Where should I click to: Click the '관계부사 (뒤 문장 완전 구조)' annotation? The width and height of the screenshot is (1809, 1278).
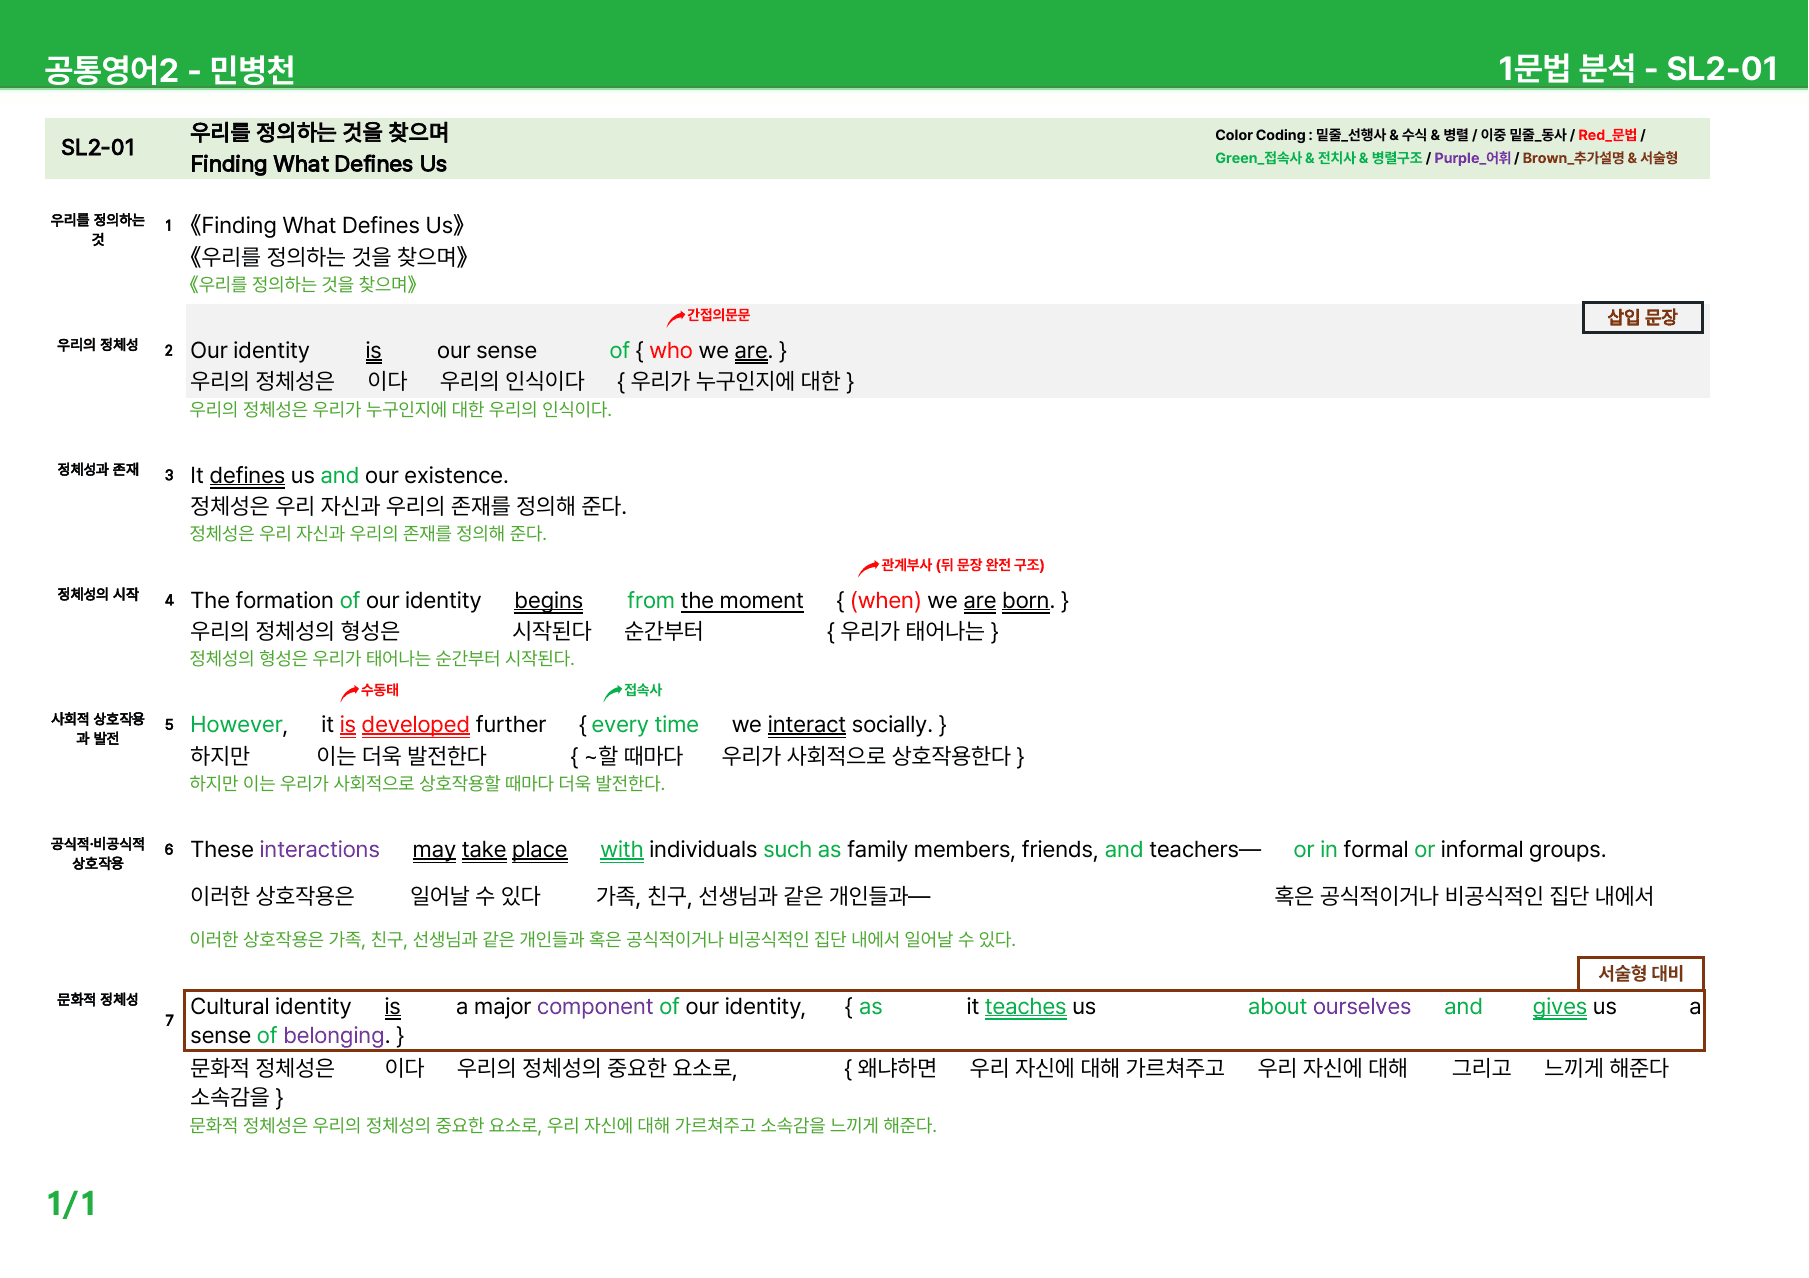point(962,565)
